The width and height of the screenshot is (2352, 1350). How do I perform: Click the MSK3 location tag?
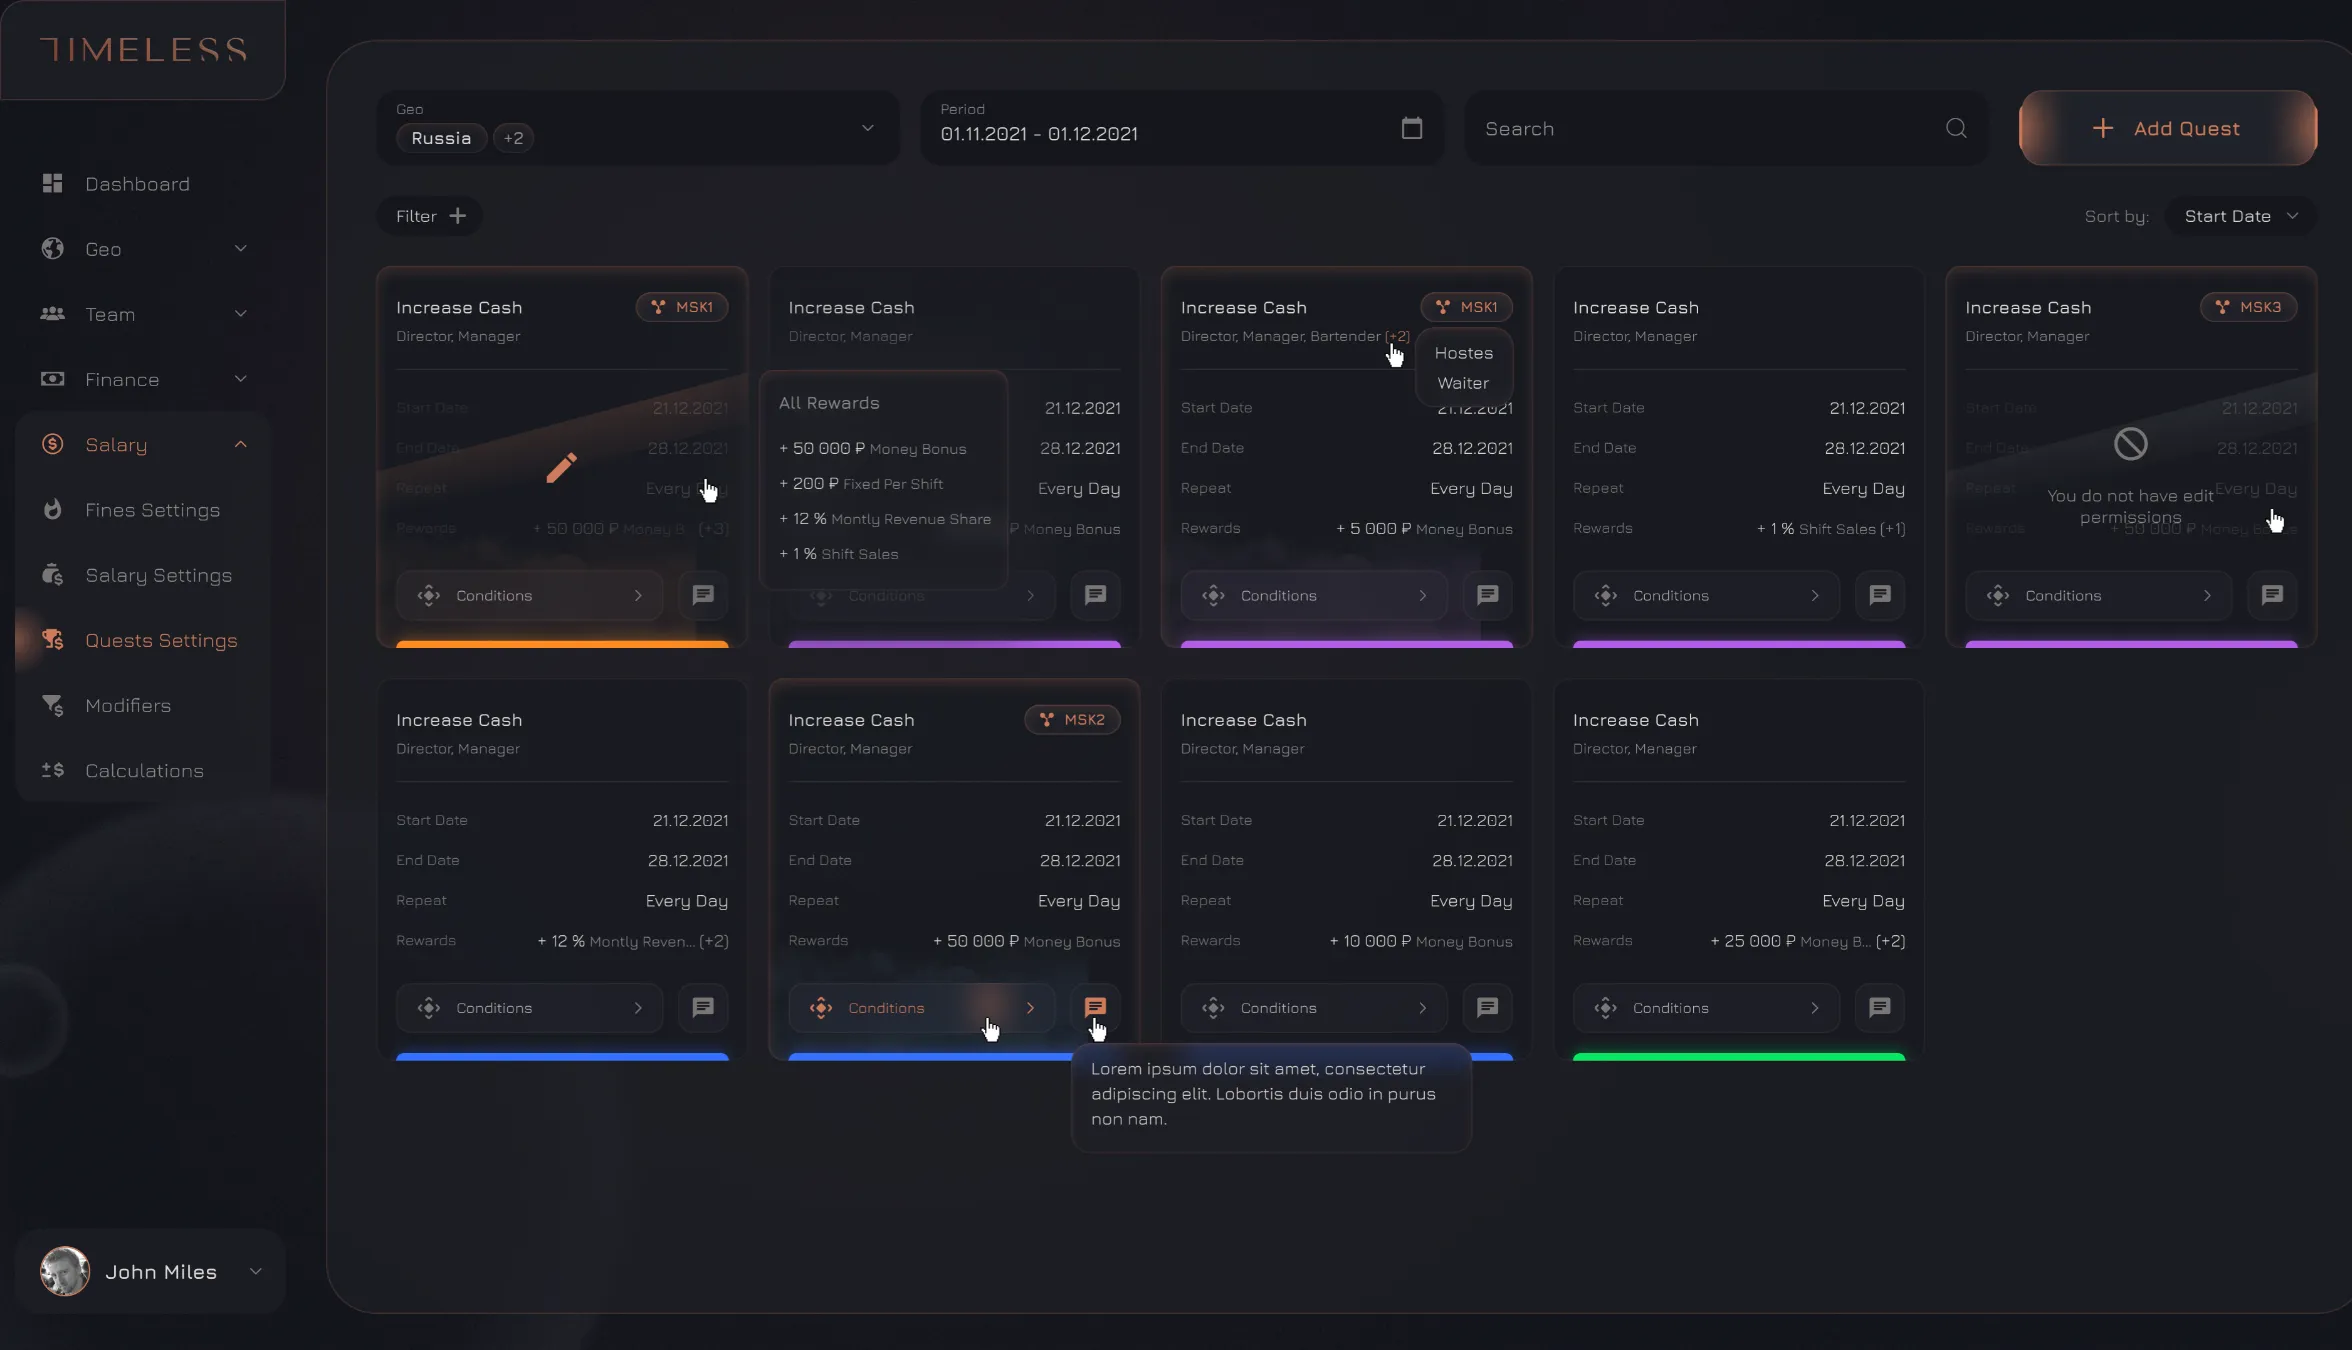point(2248,307)
